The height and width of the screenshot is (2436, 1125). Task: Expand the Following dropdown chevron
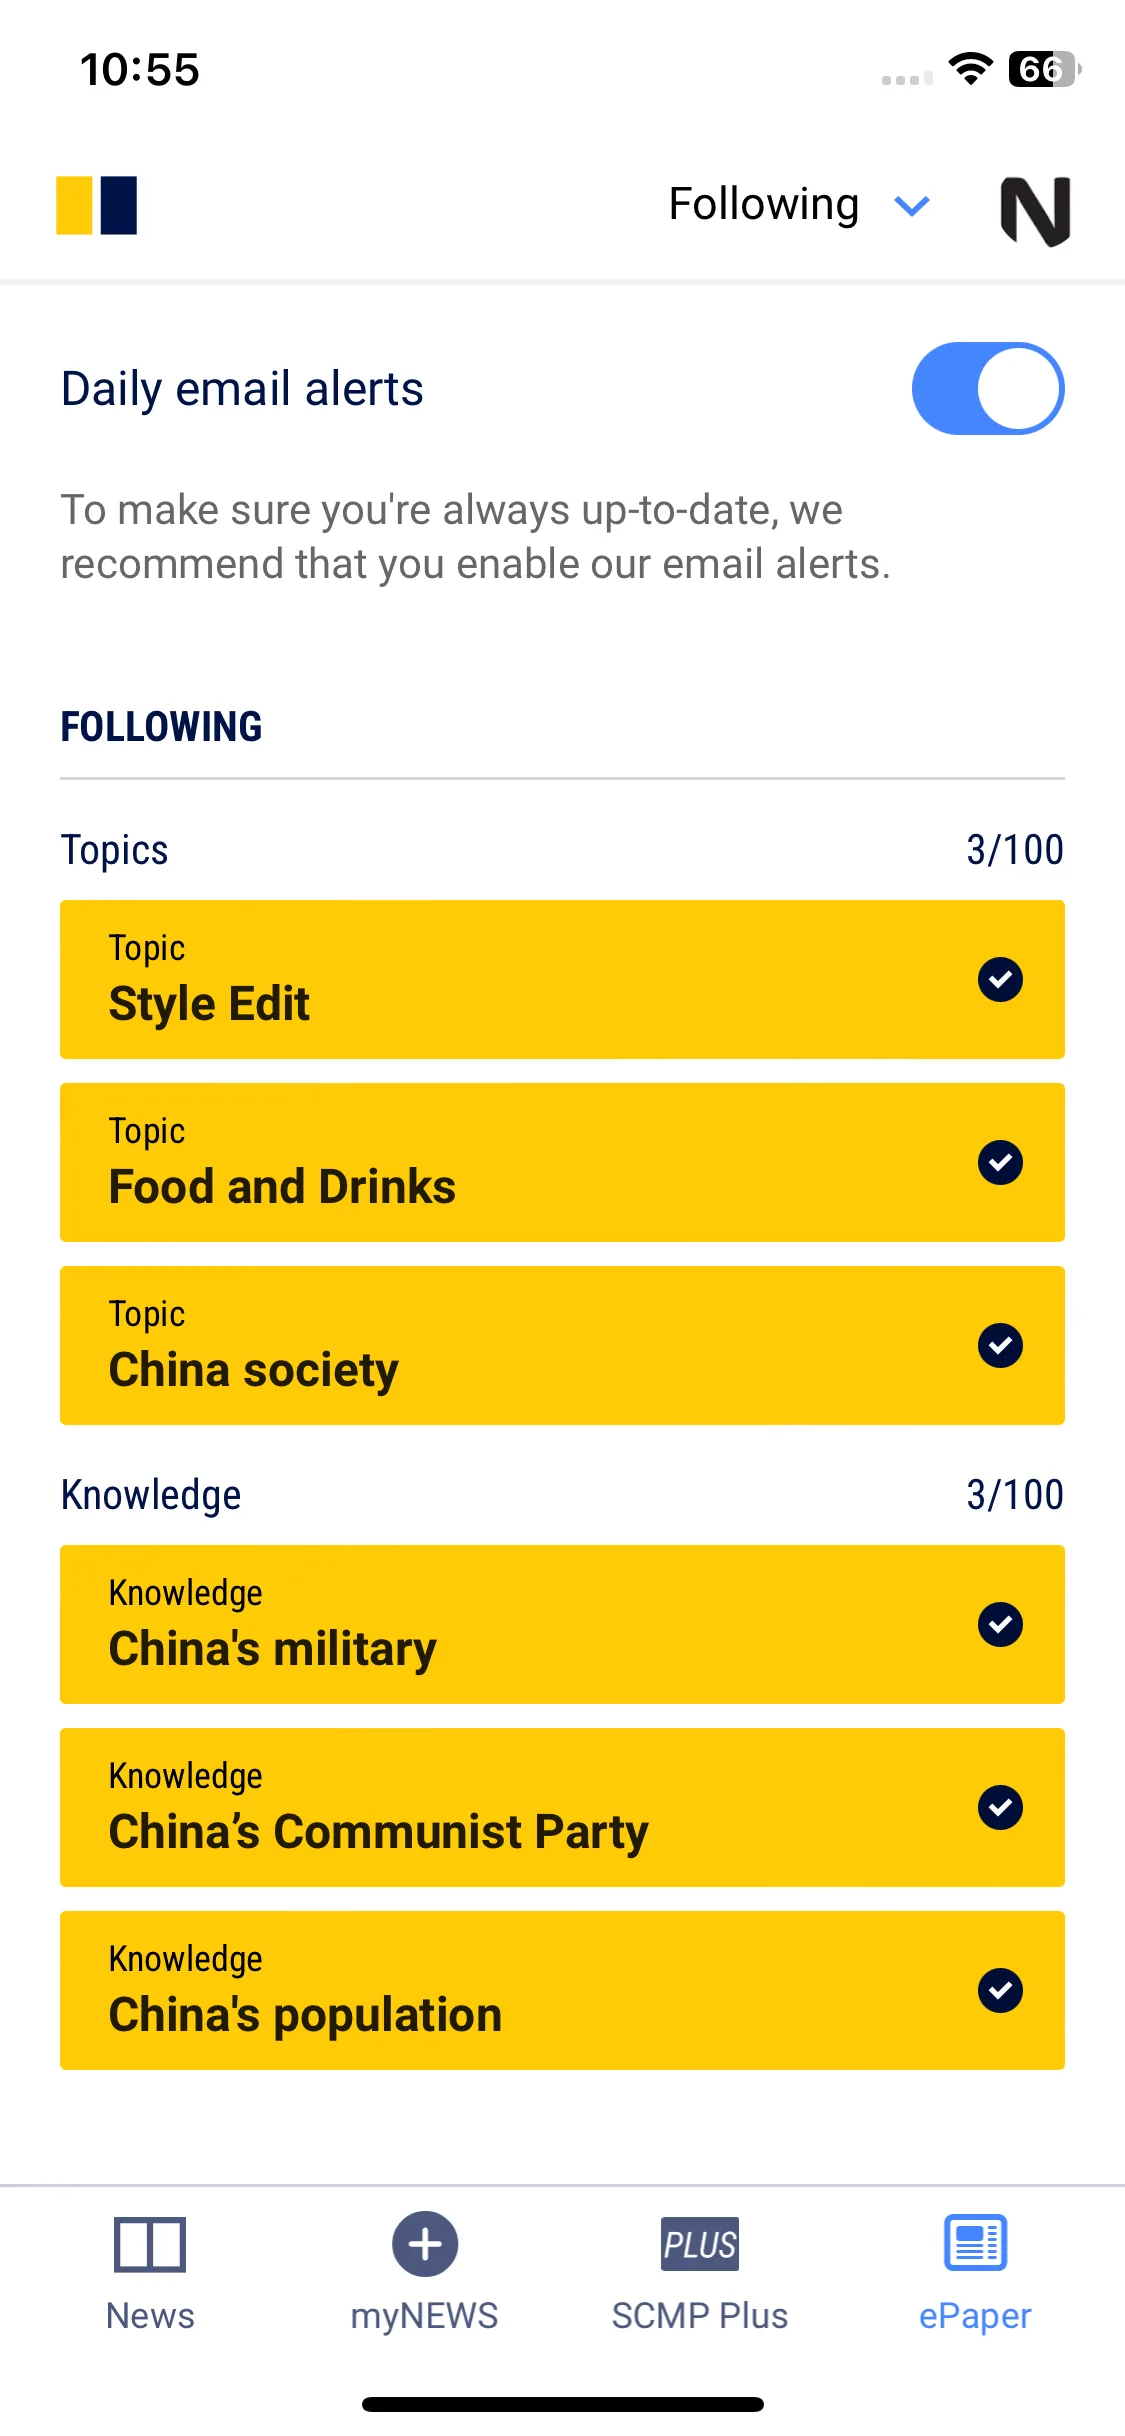click(x=912, y=206)
